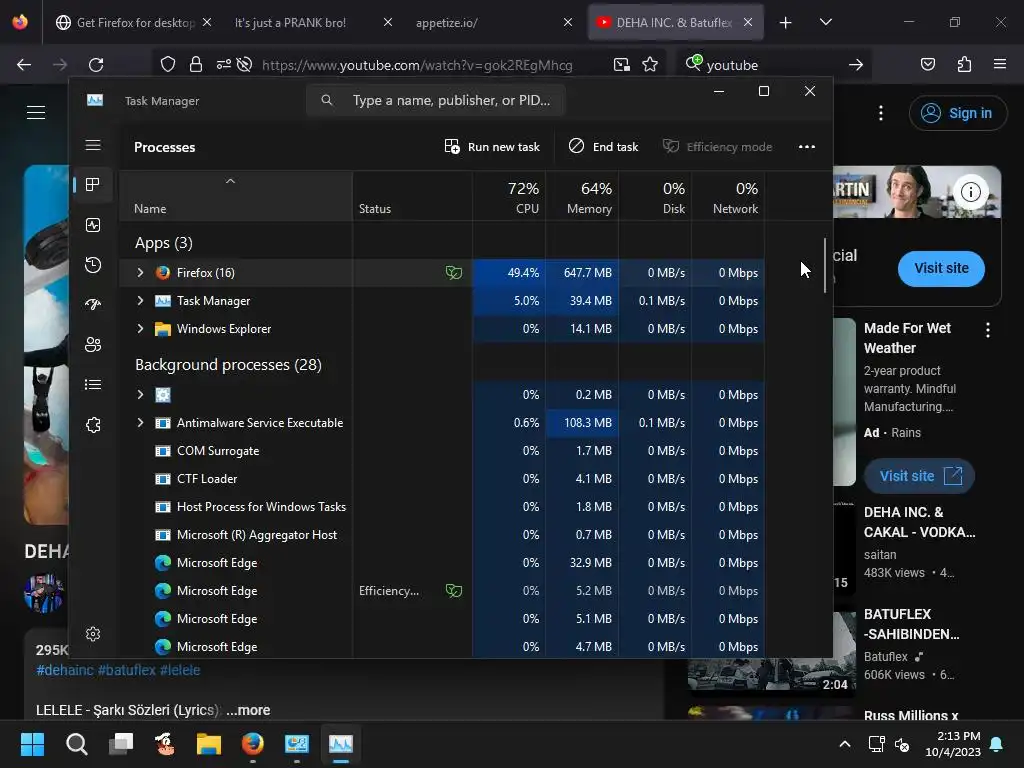Click the Firefox URL address bar
The image size is (1024, 768).
pos(417,65)
